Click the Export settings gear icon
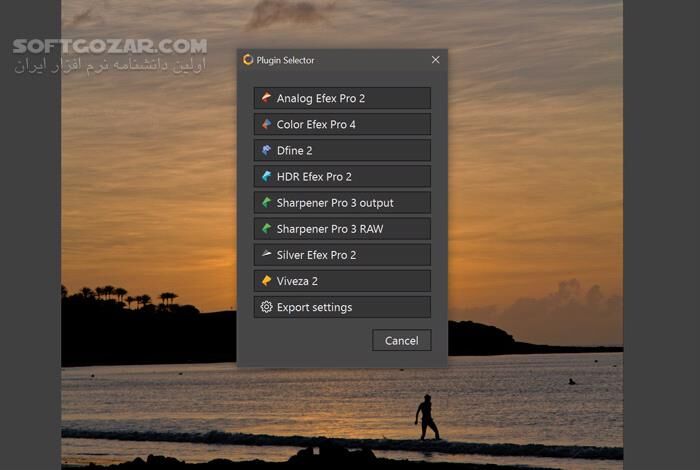 click(266, 307)
